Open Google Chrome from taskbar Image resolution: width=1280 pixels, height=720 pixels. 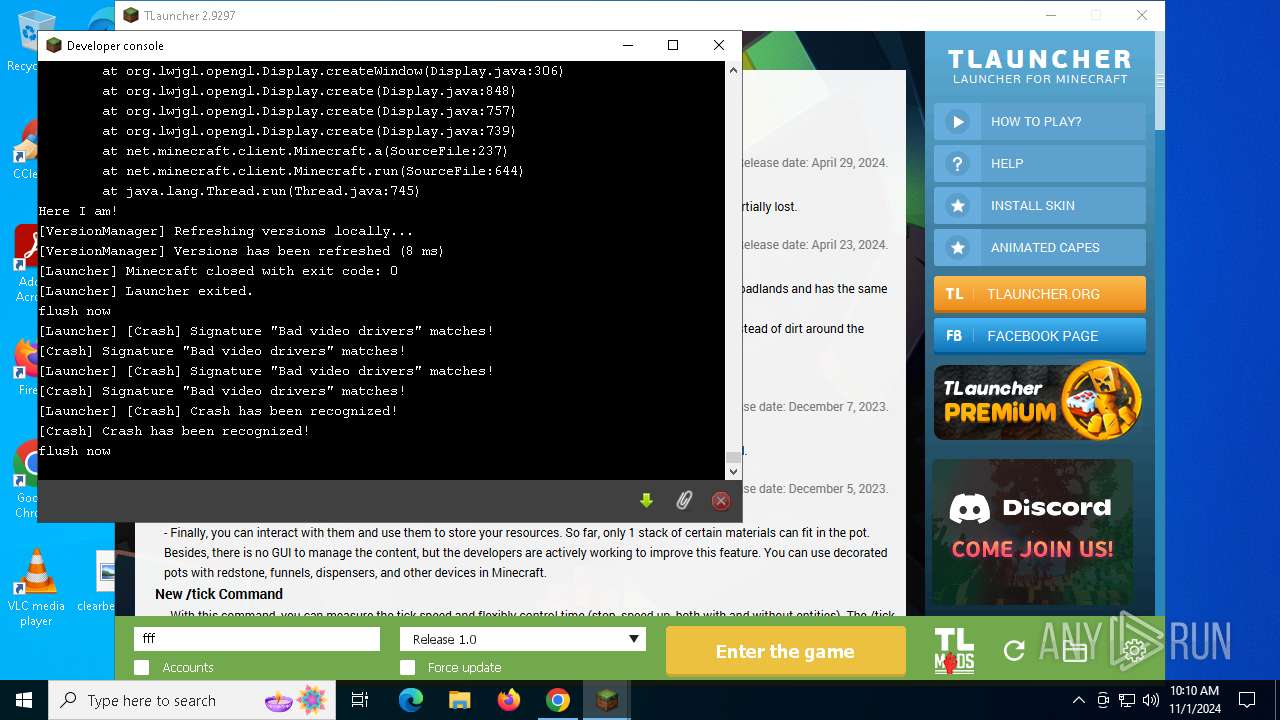point(558,700)
